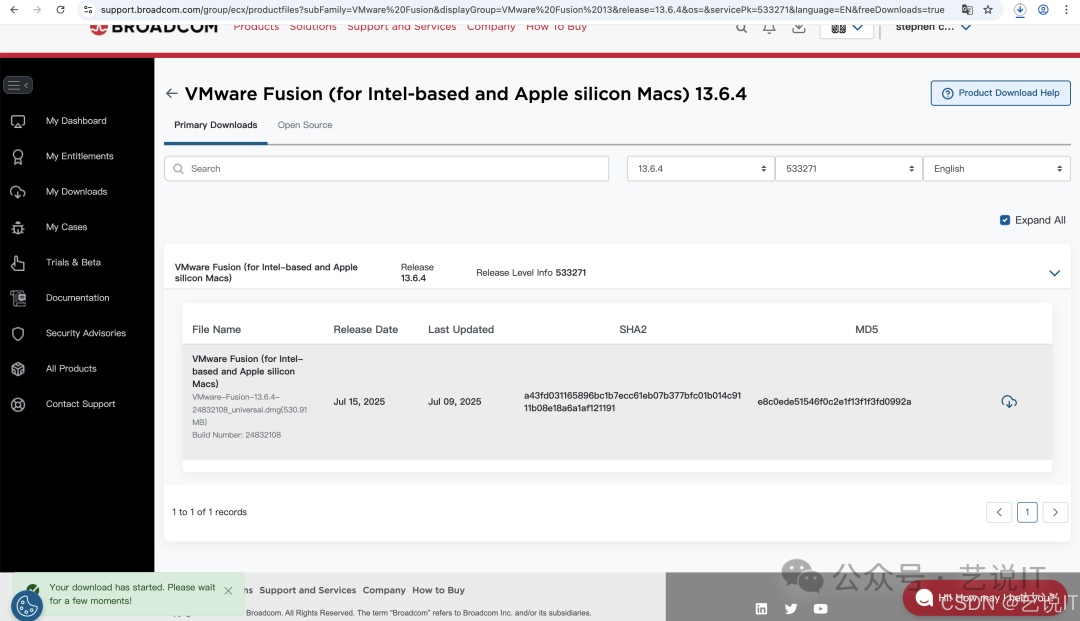Click the Product Download Help button

coord(1000,93)
